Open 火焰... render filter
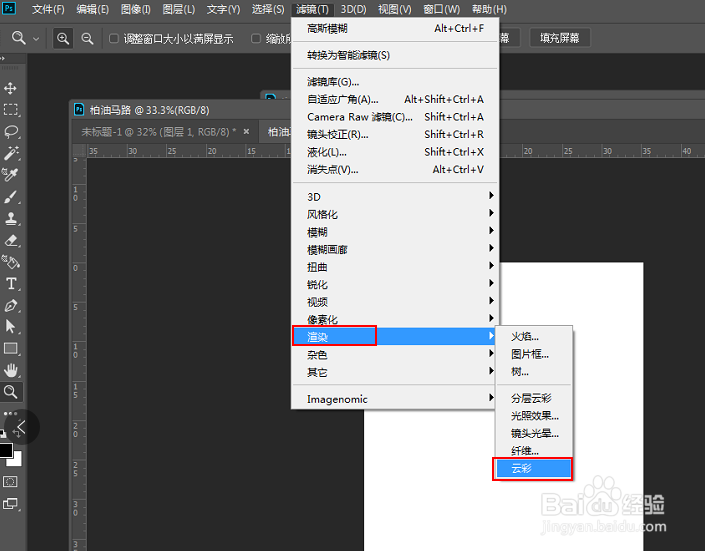 [534, 336]
